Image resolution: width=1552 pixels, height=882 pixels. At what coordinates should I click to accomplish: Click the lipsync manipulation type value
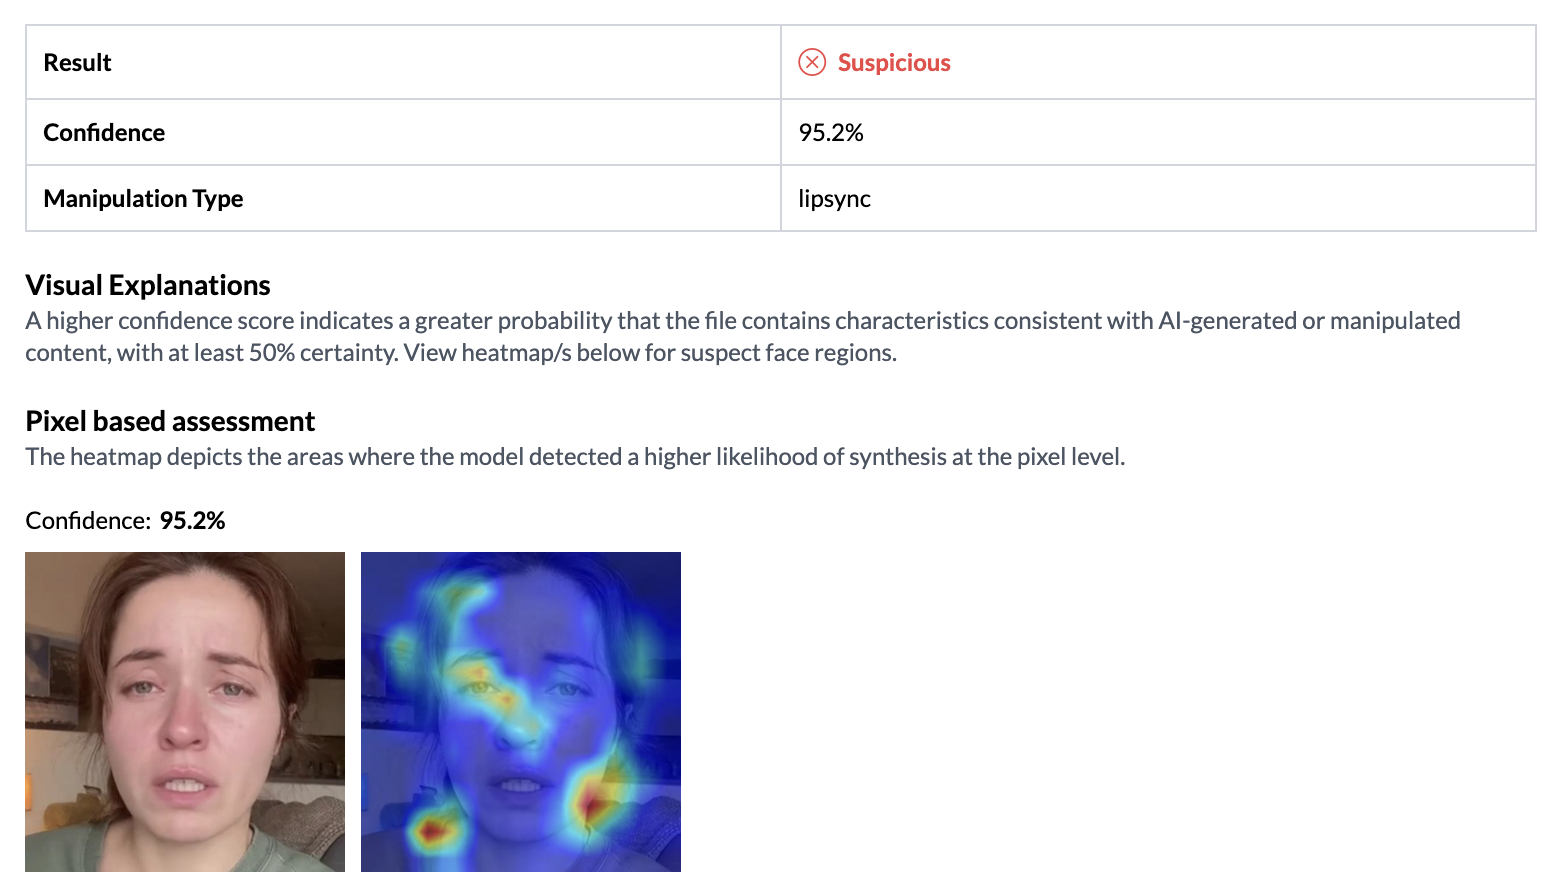click(834, 198)
